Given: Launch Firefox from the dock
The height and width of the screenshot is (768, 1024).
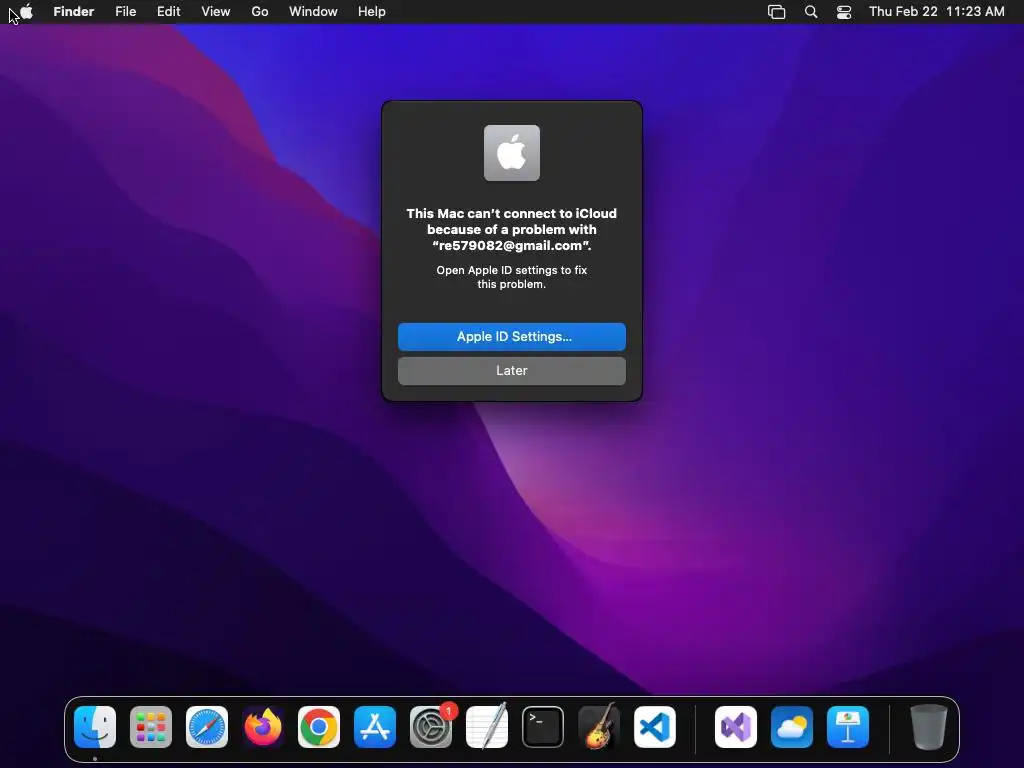Looking at the screenshot, I should (263, 727).
